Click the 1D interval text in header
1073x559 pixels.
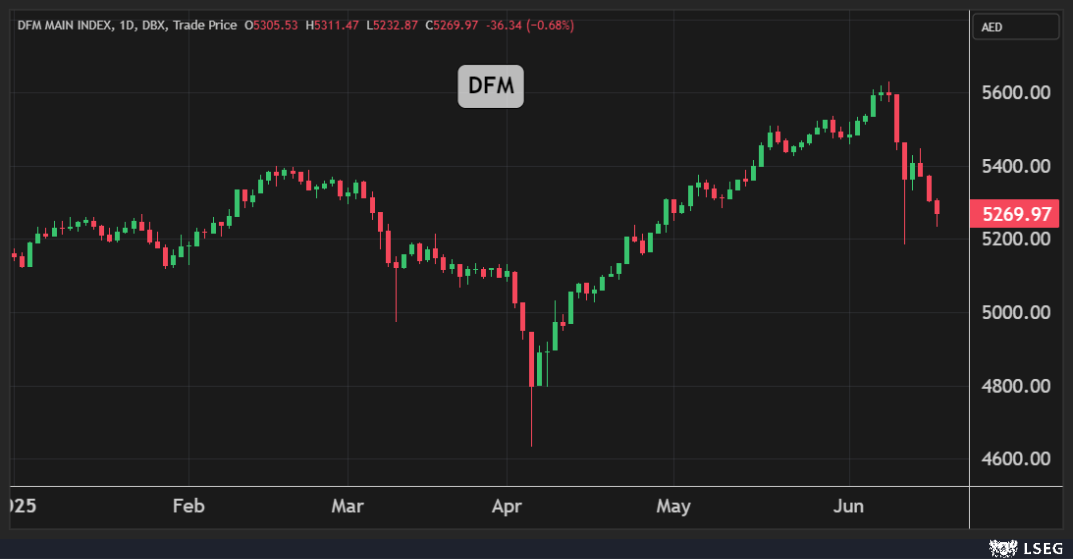click(x=127, y=25)
